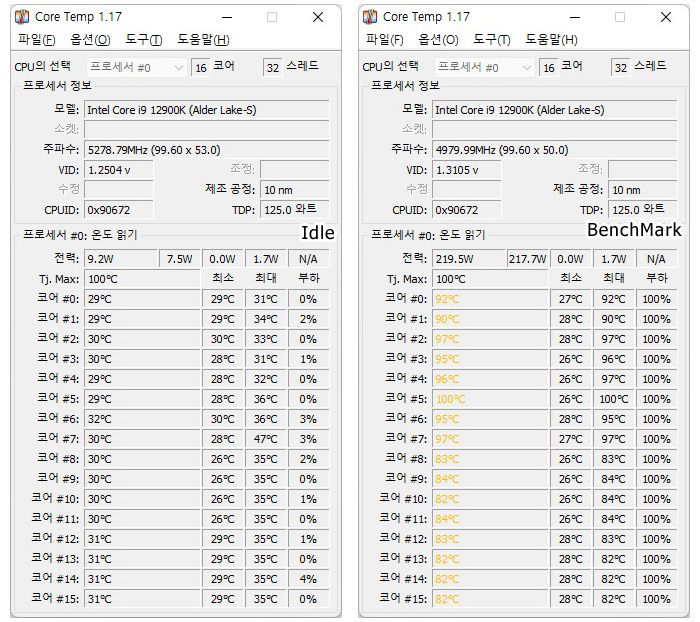Expand the 프로세서 #0 dropdown in the Idle window
700x622 pixels.
tap(137, 67)
